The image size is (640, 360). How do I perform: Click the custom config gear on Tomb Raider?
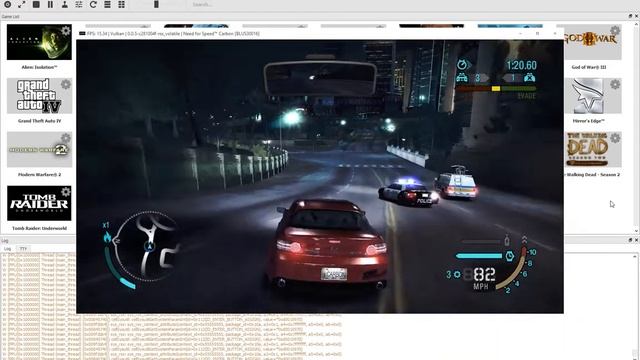coord(66,191)
